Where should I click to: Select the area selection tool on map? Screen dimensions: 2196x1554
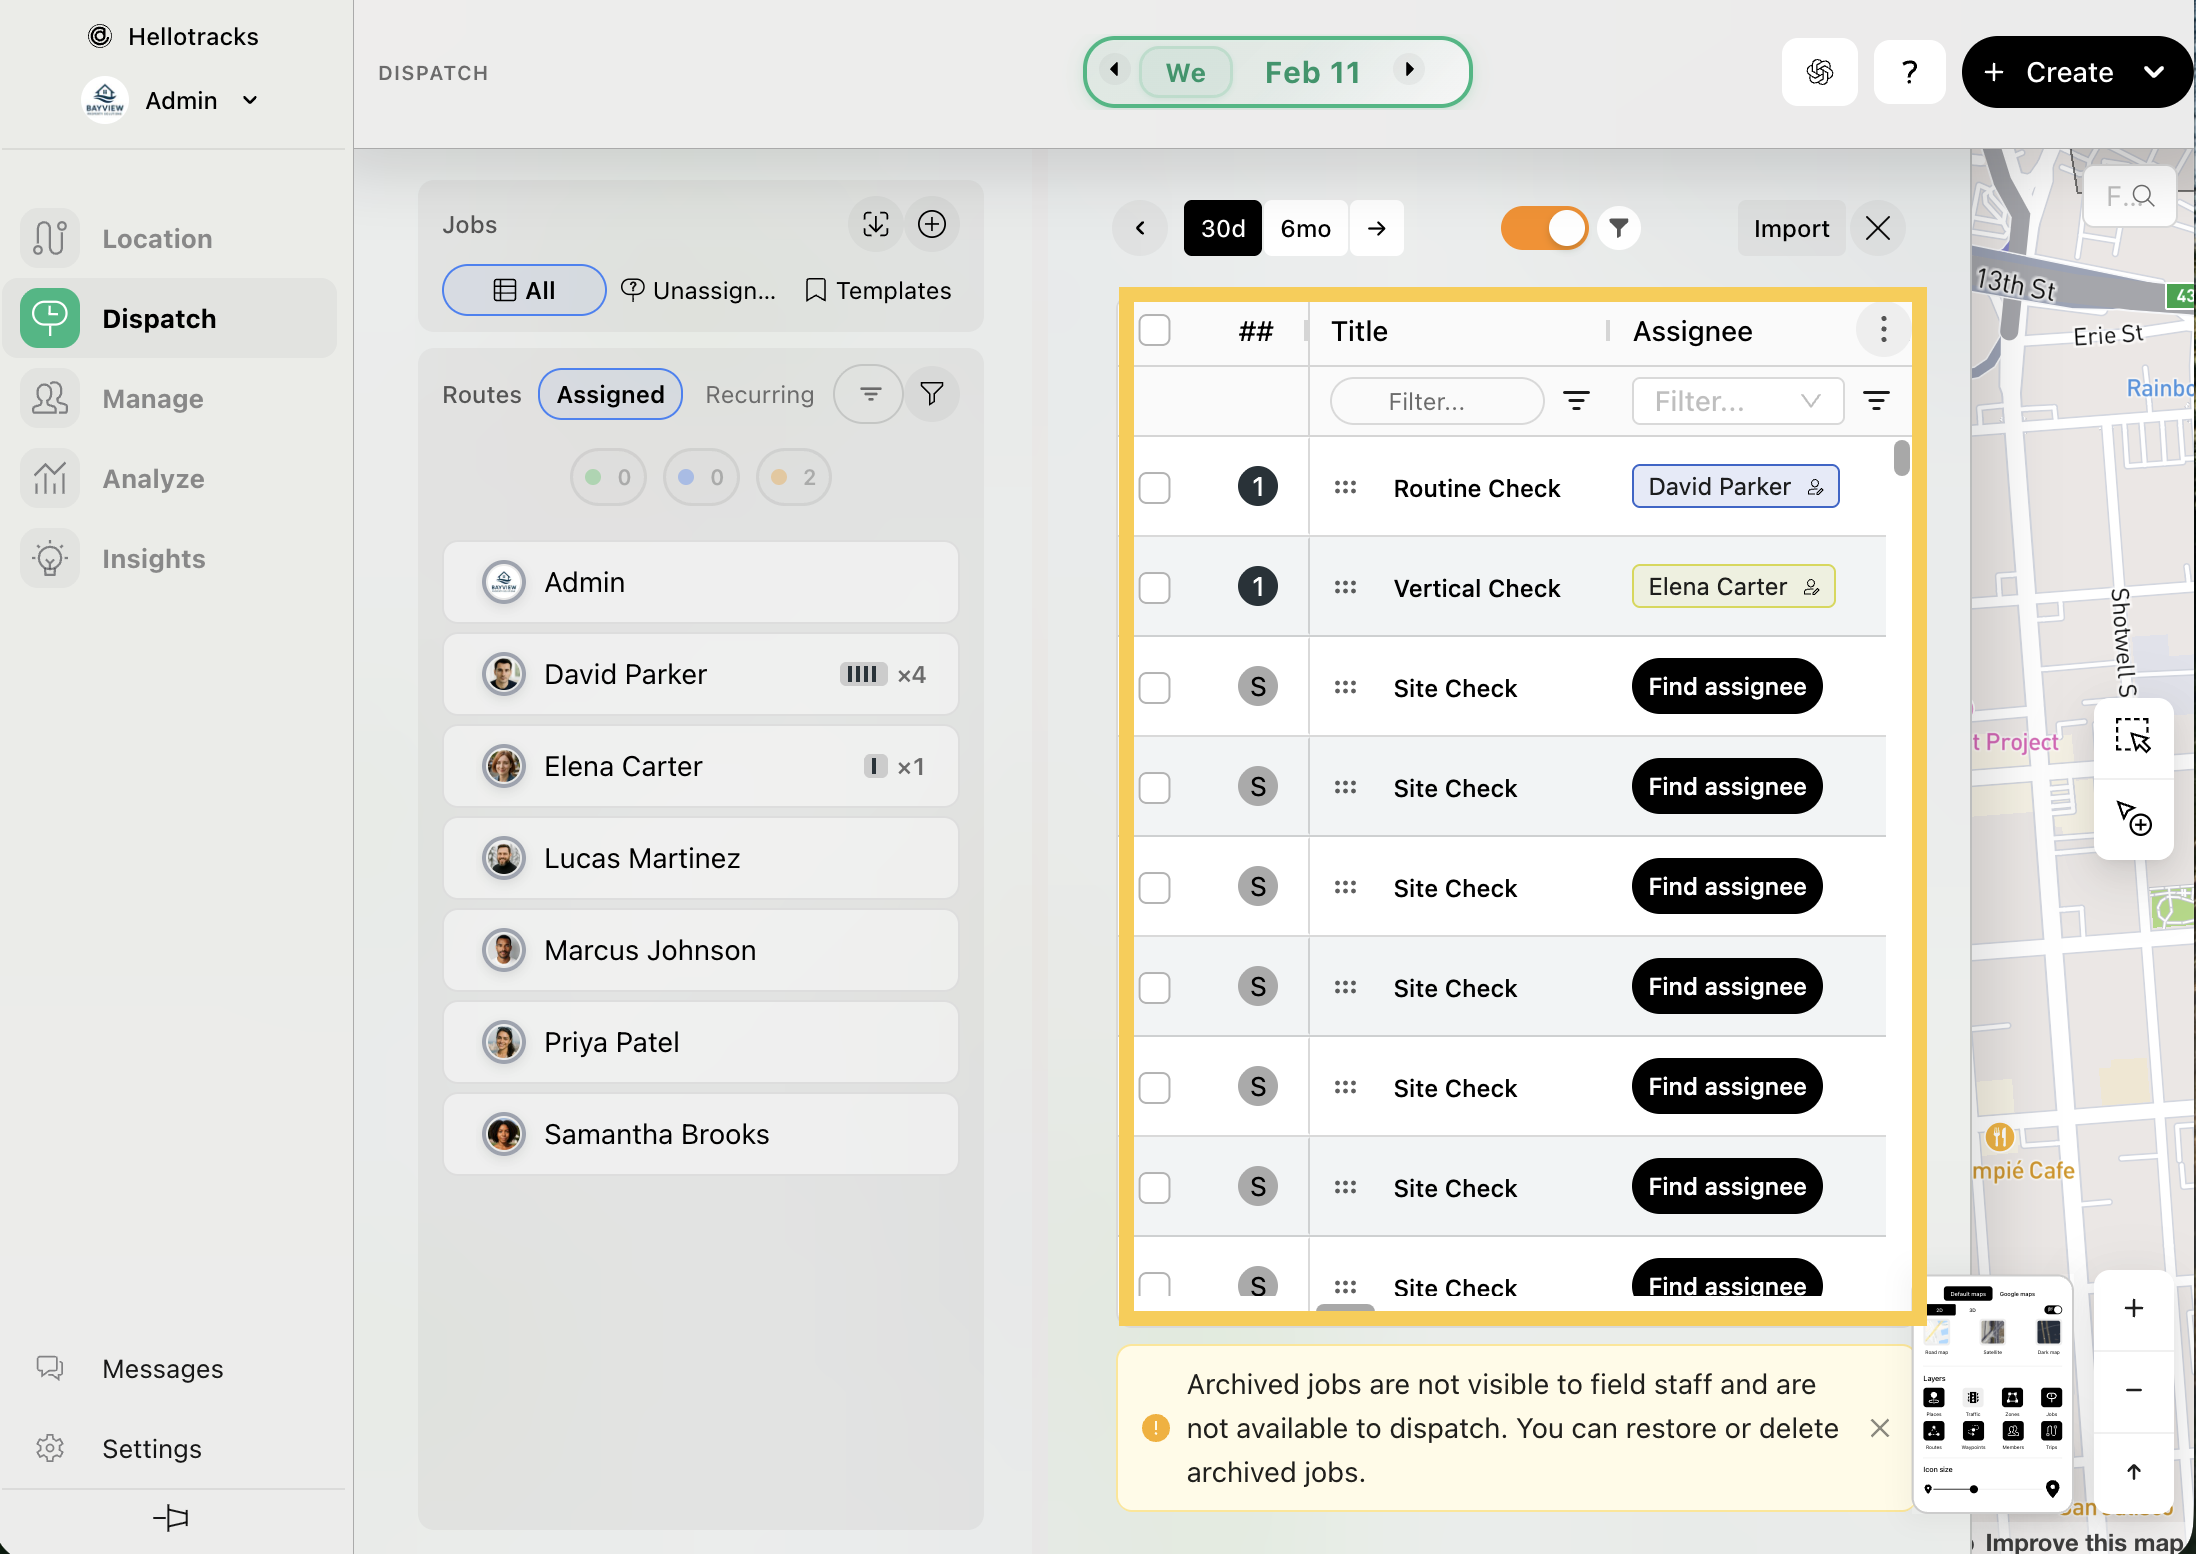[2132, 736]
